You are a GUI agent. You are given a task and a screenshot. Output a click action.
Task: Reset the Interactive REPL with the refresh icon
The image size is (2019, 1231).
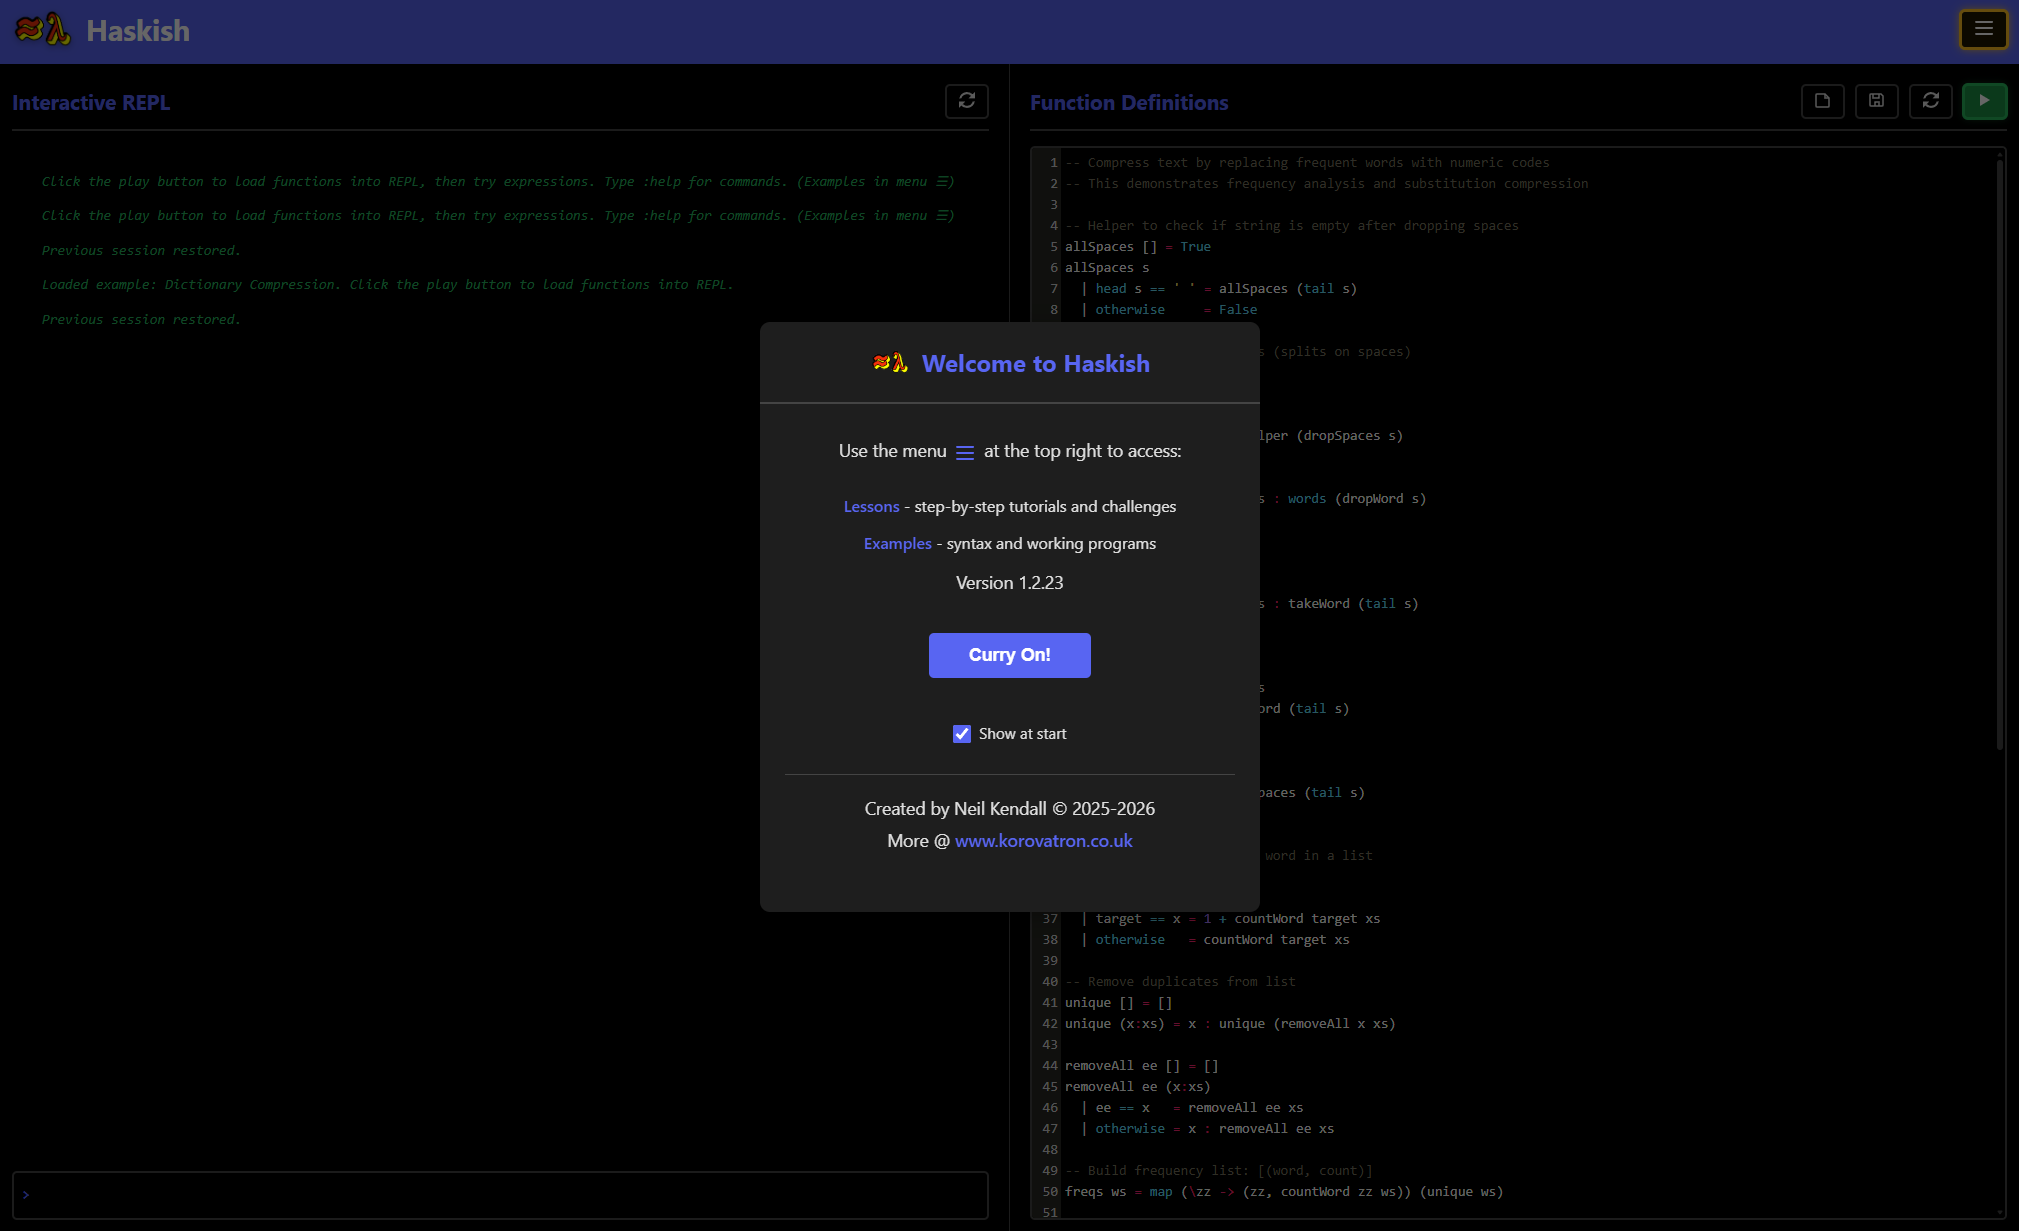click(967, 101)
